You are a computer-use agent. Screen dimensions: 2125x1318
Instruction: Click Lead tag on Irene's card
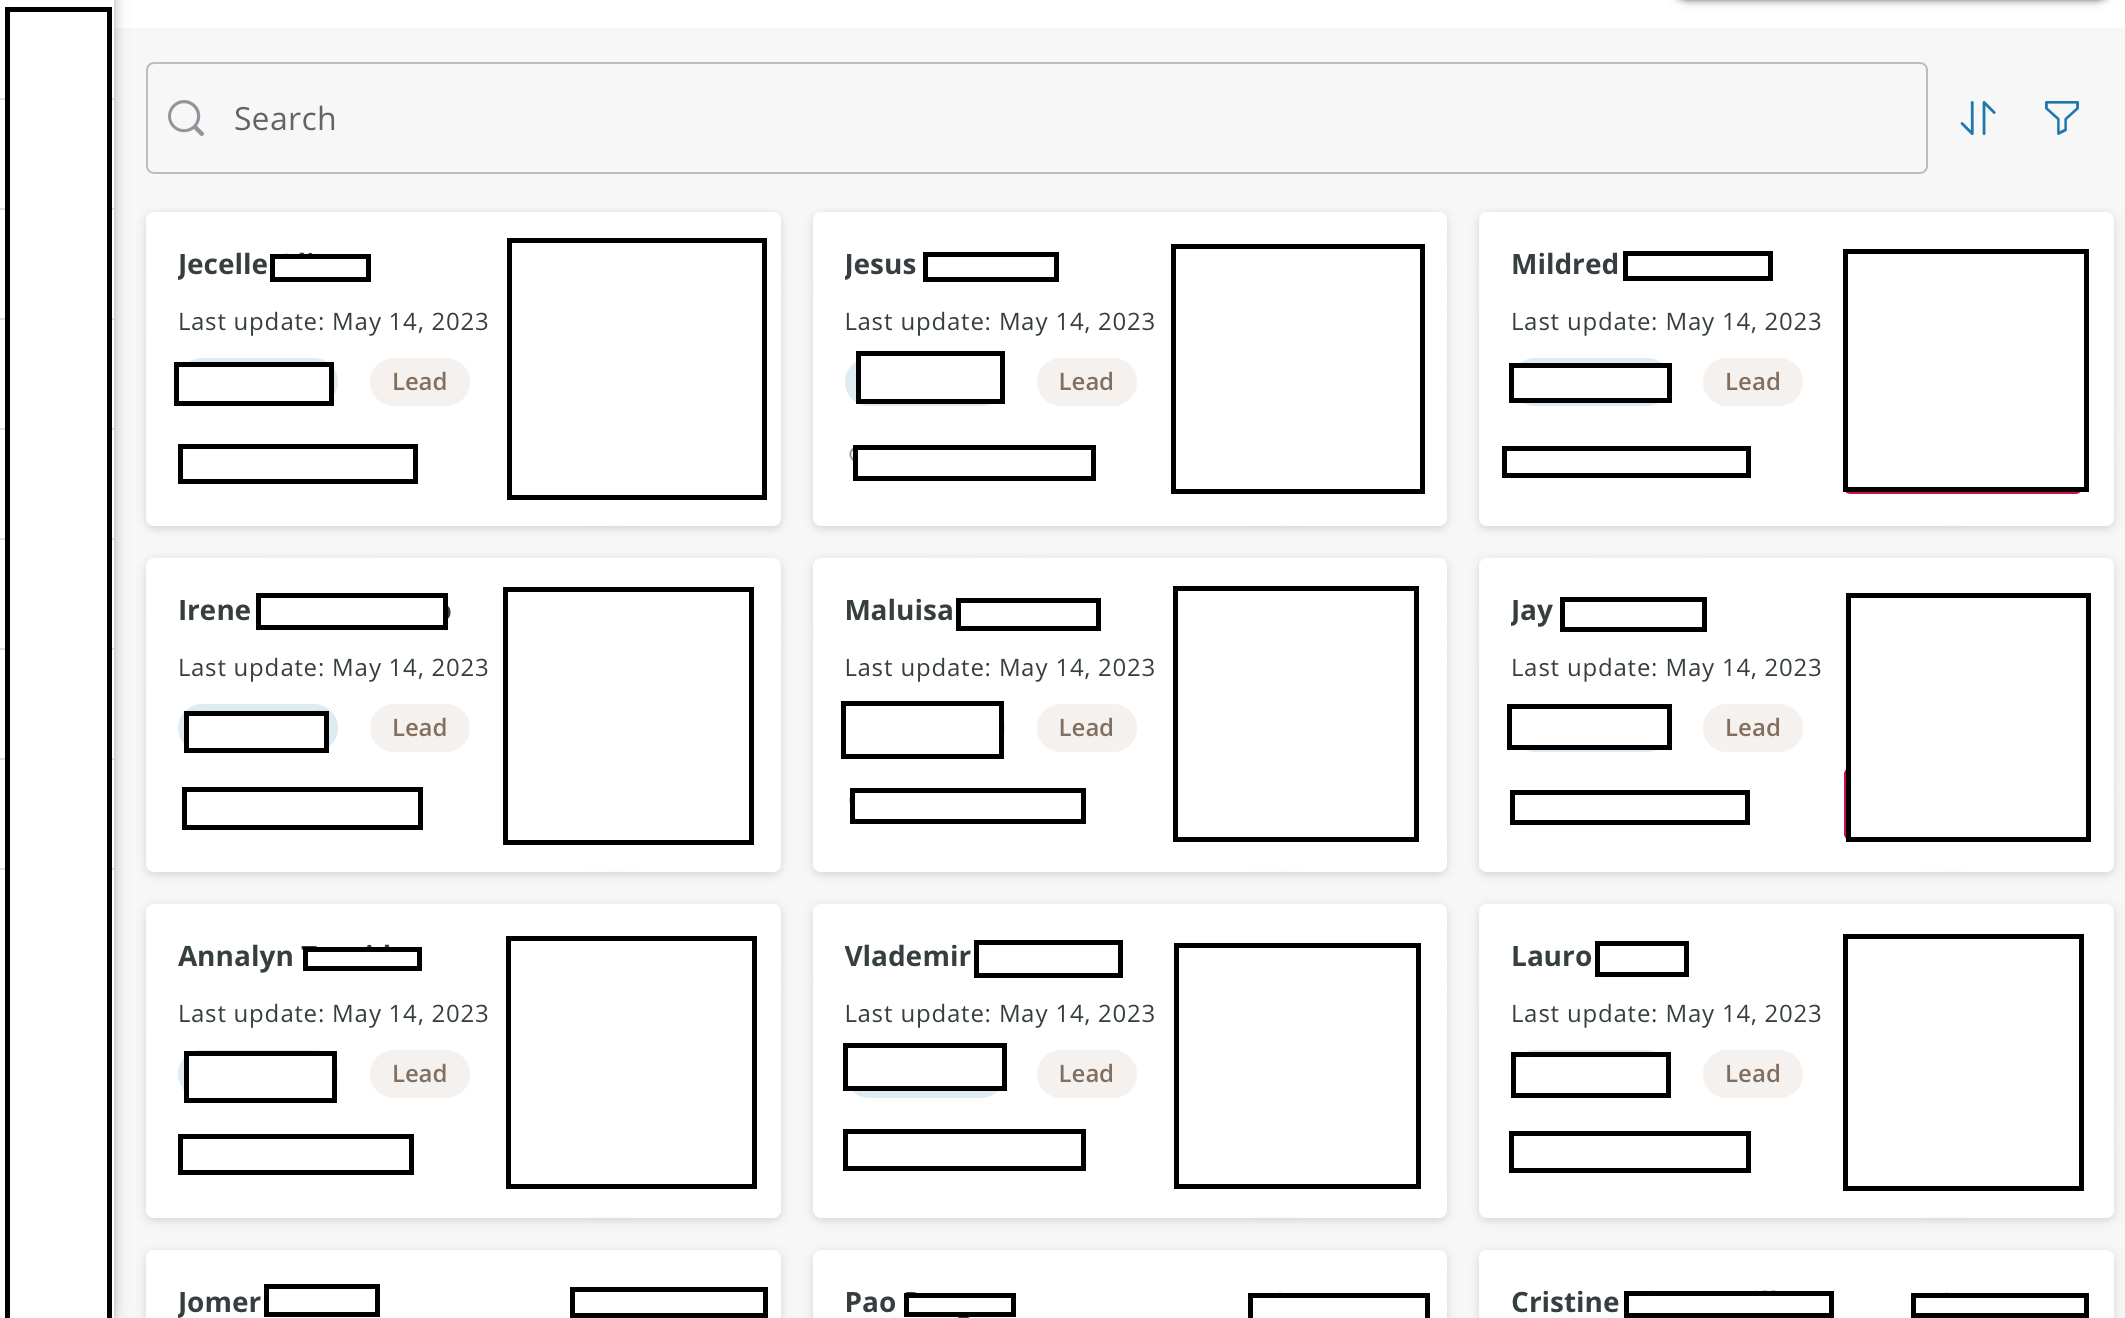point(419,728)
